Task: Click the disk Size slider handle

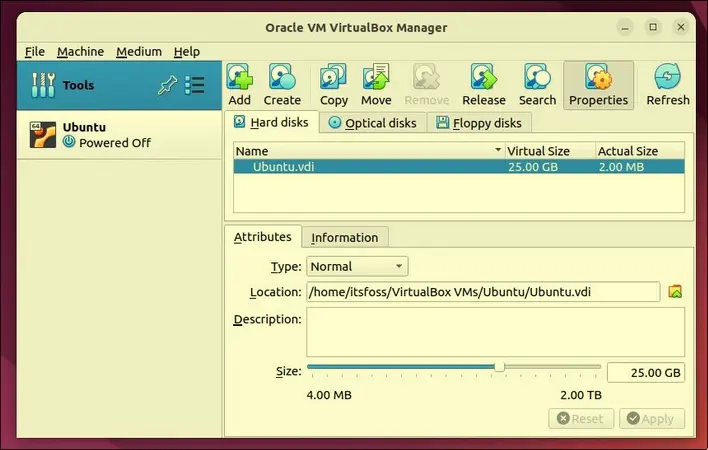Action: coord(499,367)
